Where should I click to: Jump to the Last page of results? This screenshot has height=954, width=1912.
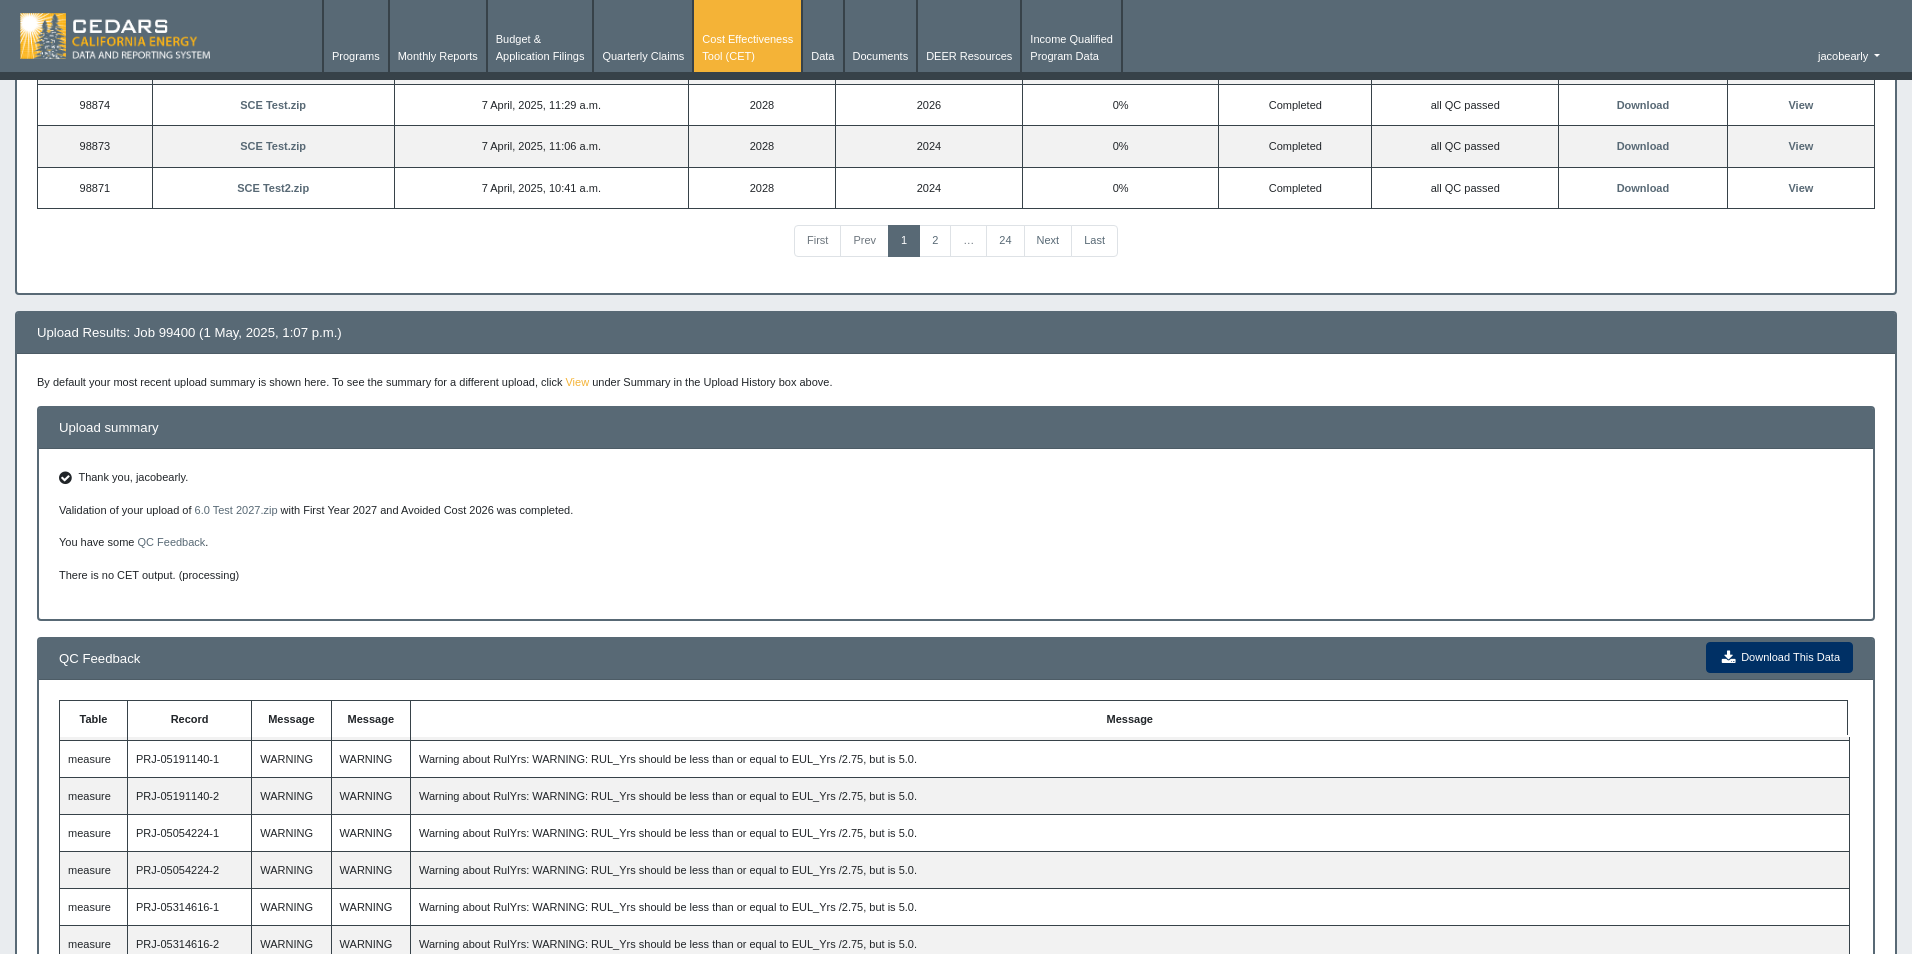point(1093,240)
